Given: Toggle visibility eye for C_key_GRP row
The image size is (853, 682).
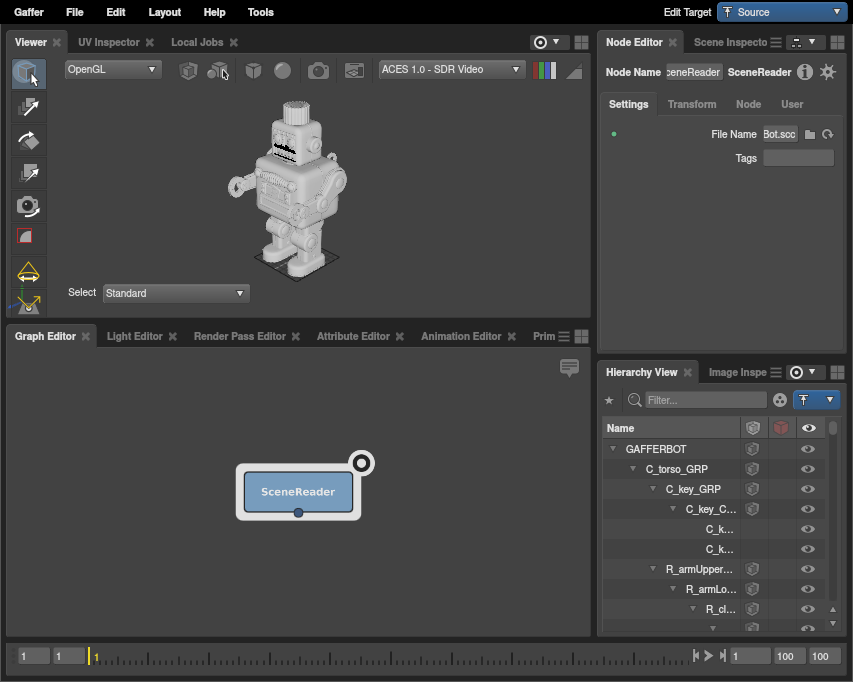Looking at the screenshot, I should 808,489.
